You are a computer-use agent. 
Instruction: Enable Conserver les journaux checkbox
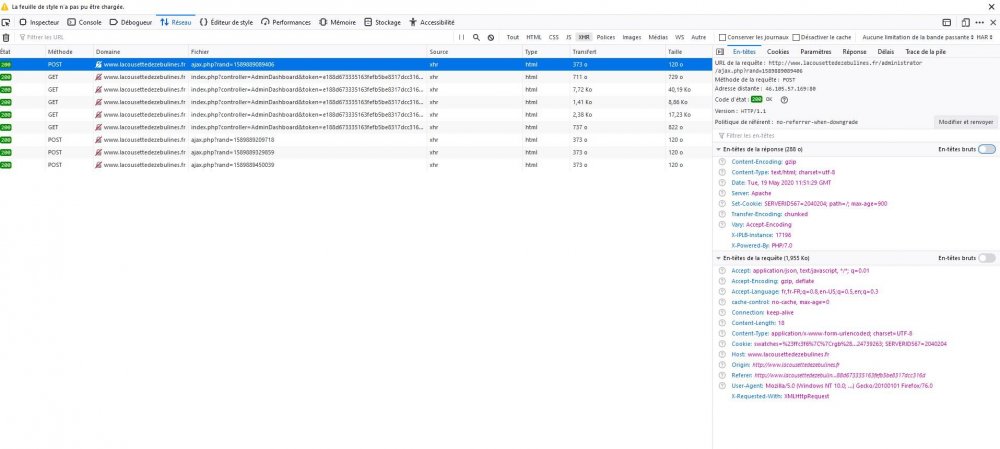tap(723, 38)
